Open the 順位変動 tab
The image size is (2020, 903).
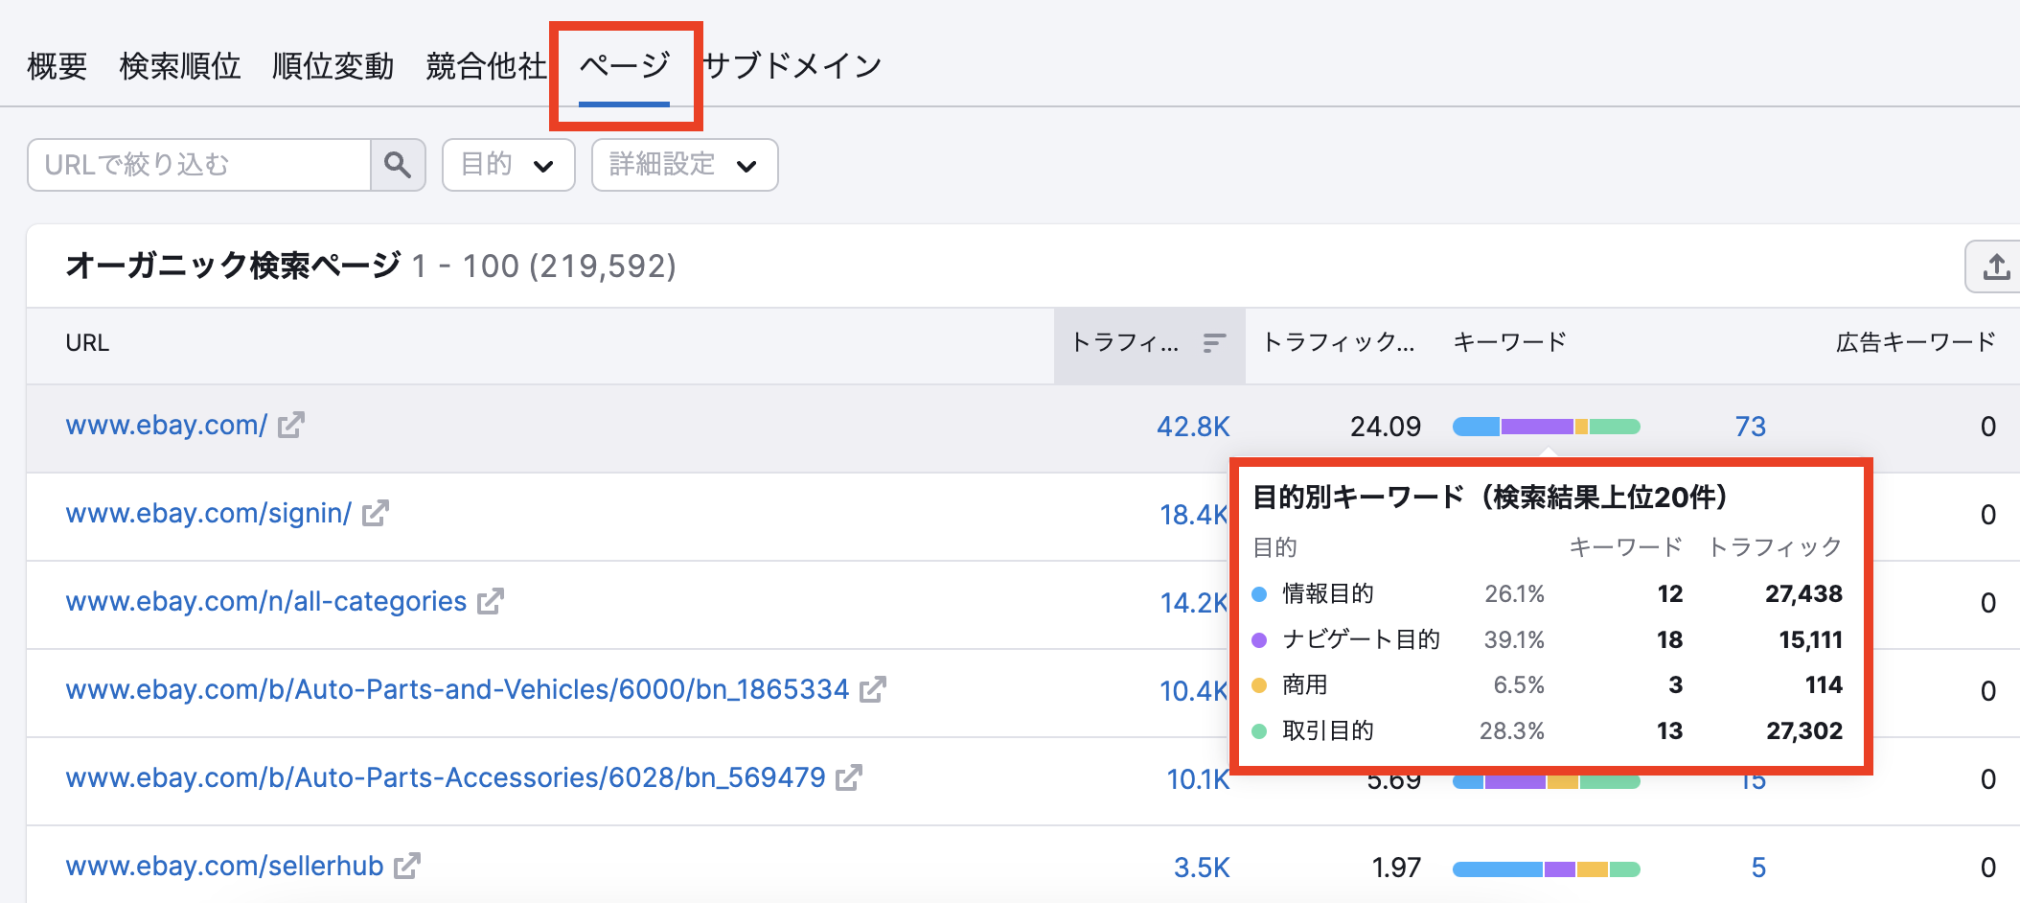coord(333,66)
